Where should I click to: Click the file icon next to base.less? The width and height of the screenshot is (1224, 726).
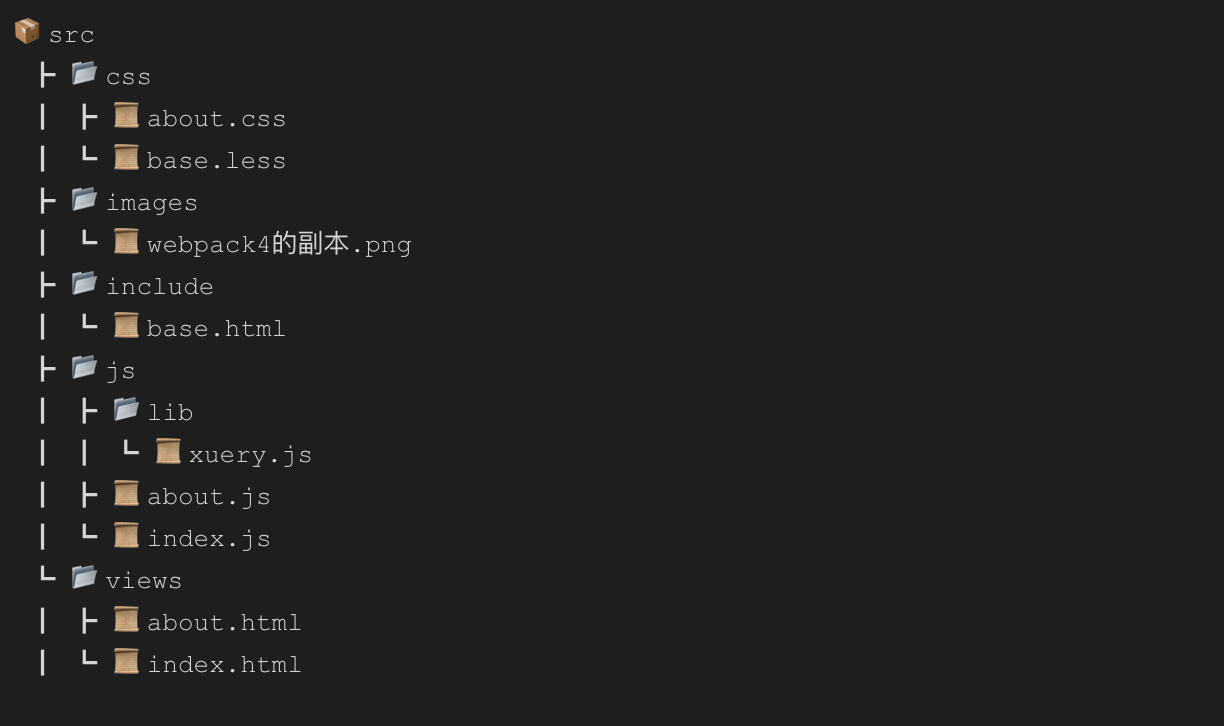[126, 158]
